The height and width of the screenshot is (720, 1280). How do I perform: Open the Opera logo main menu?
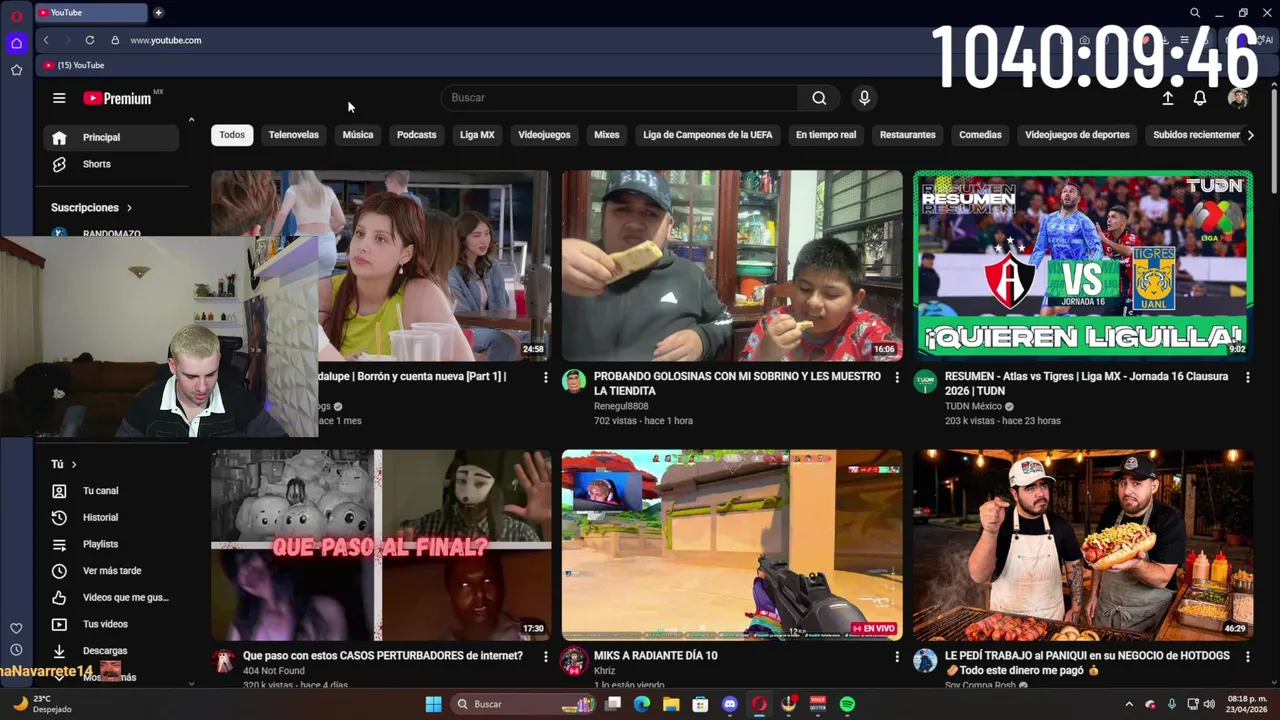(x=16, y=16)
